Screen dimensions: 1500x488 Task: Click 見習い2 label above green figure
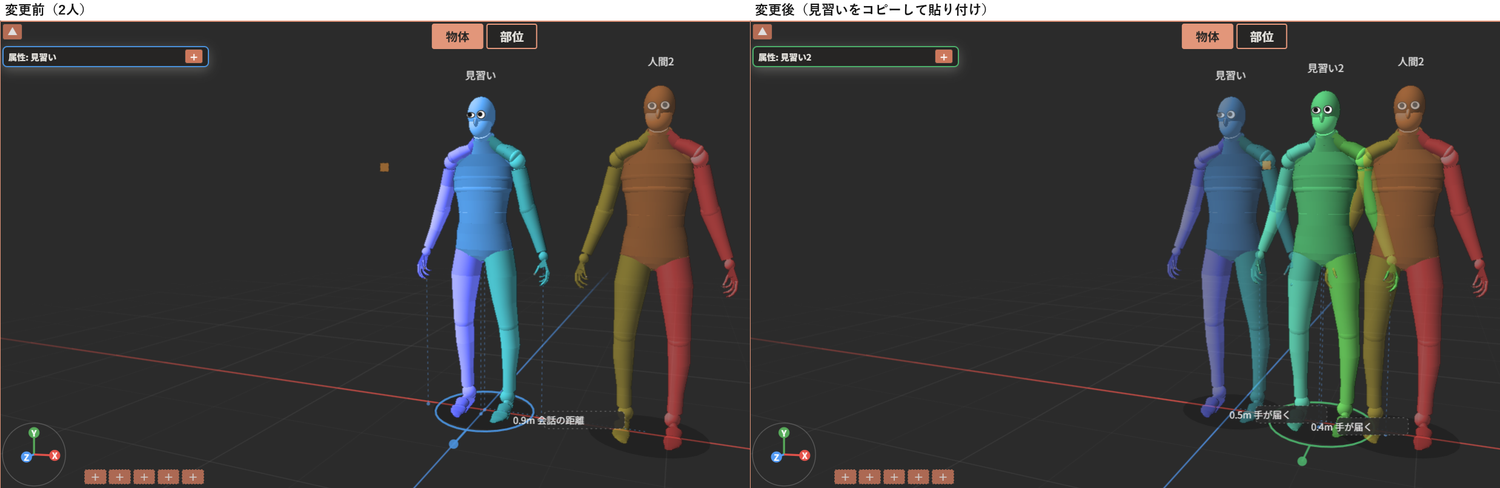pos(1326,69)
